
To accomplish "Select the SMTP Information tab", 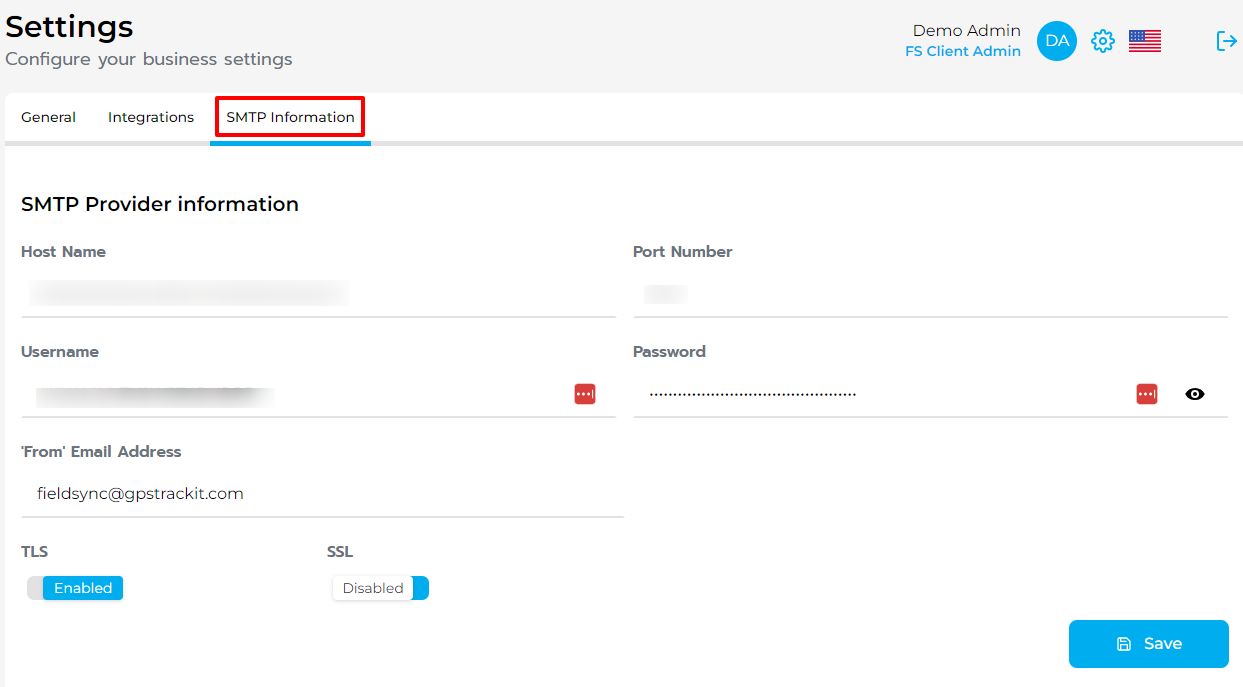I will tap(289, 117).
